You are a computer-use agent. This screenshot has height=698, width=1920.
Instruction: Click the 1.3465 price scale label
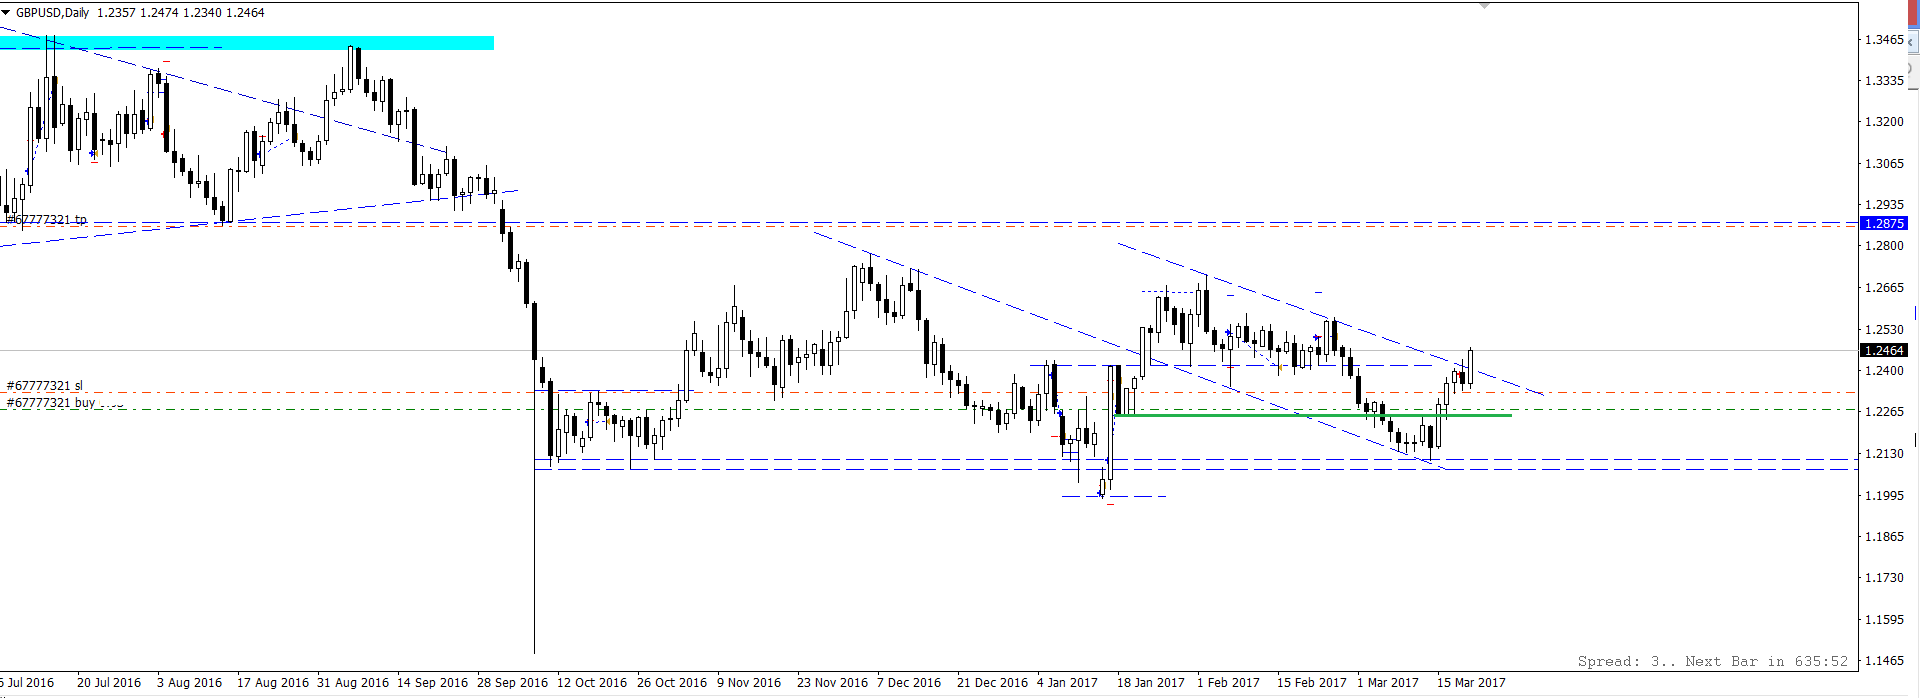coord(1884,40)
